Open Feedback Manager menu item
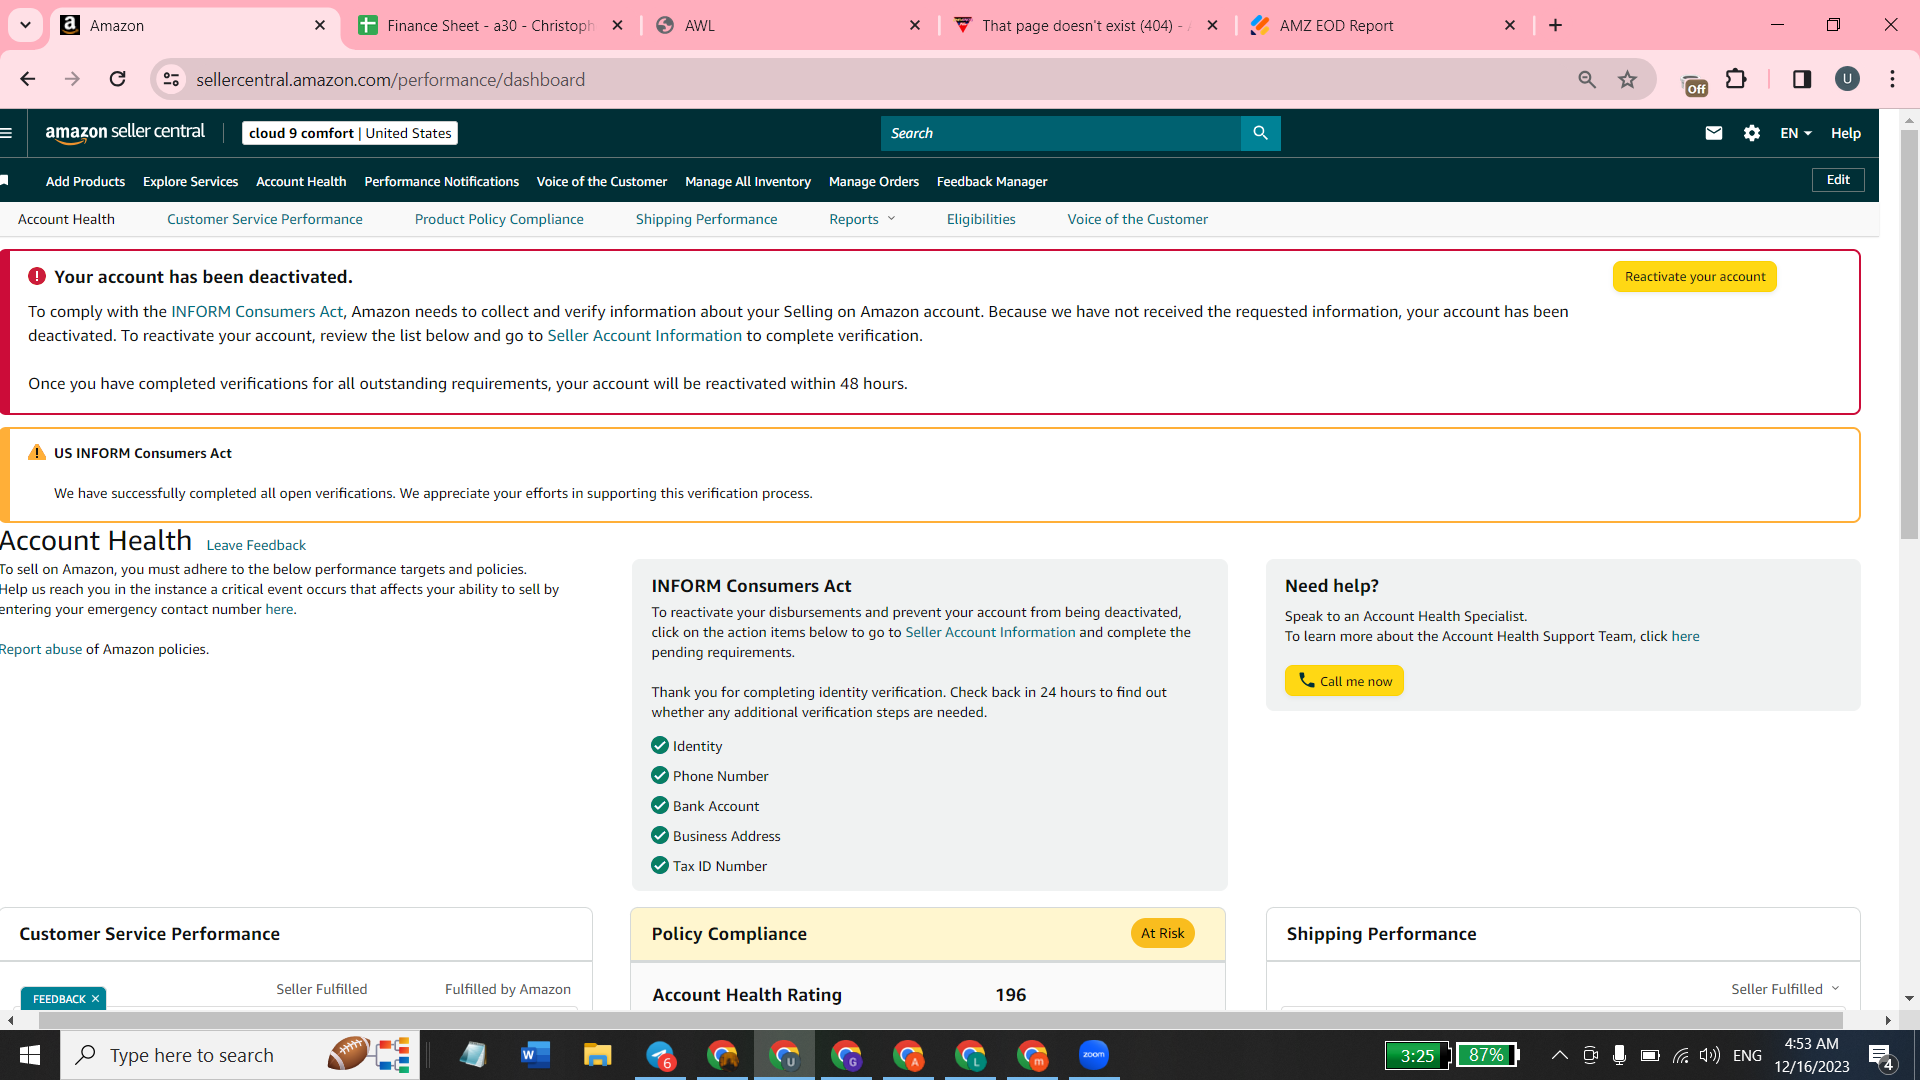Viewport: 1920px width, 1080px height. coord(992,181)
